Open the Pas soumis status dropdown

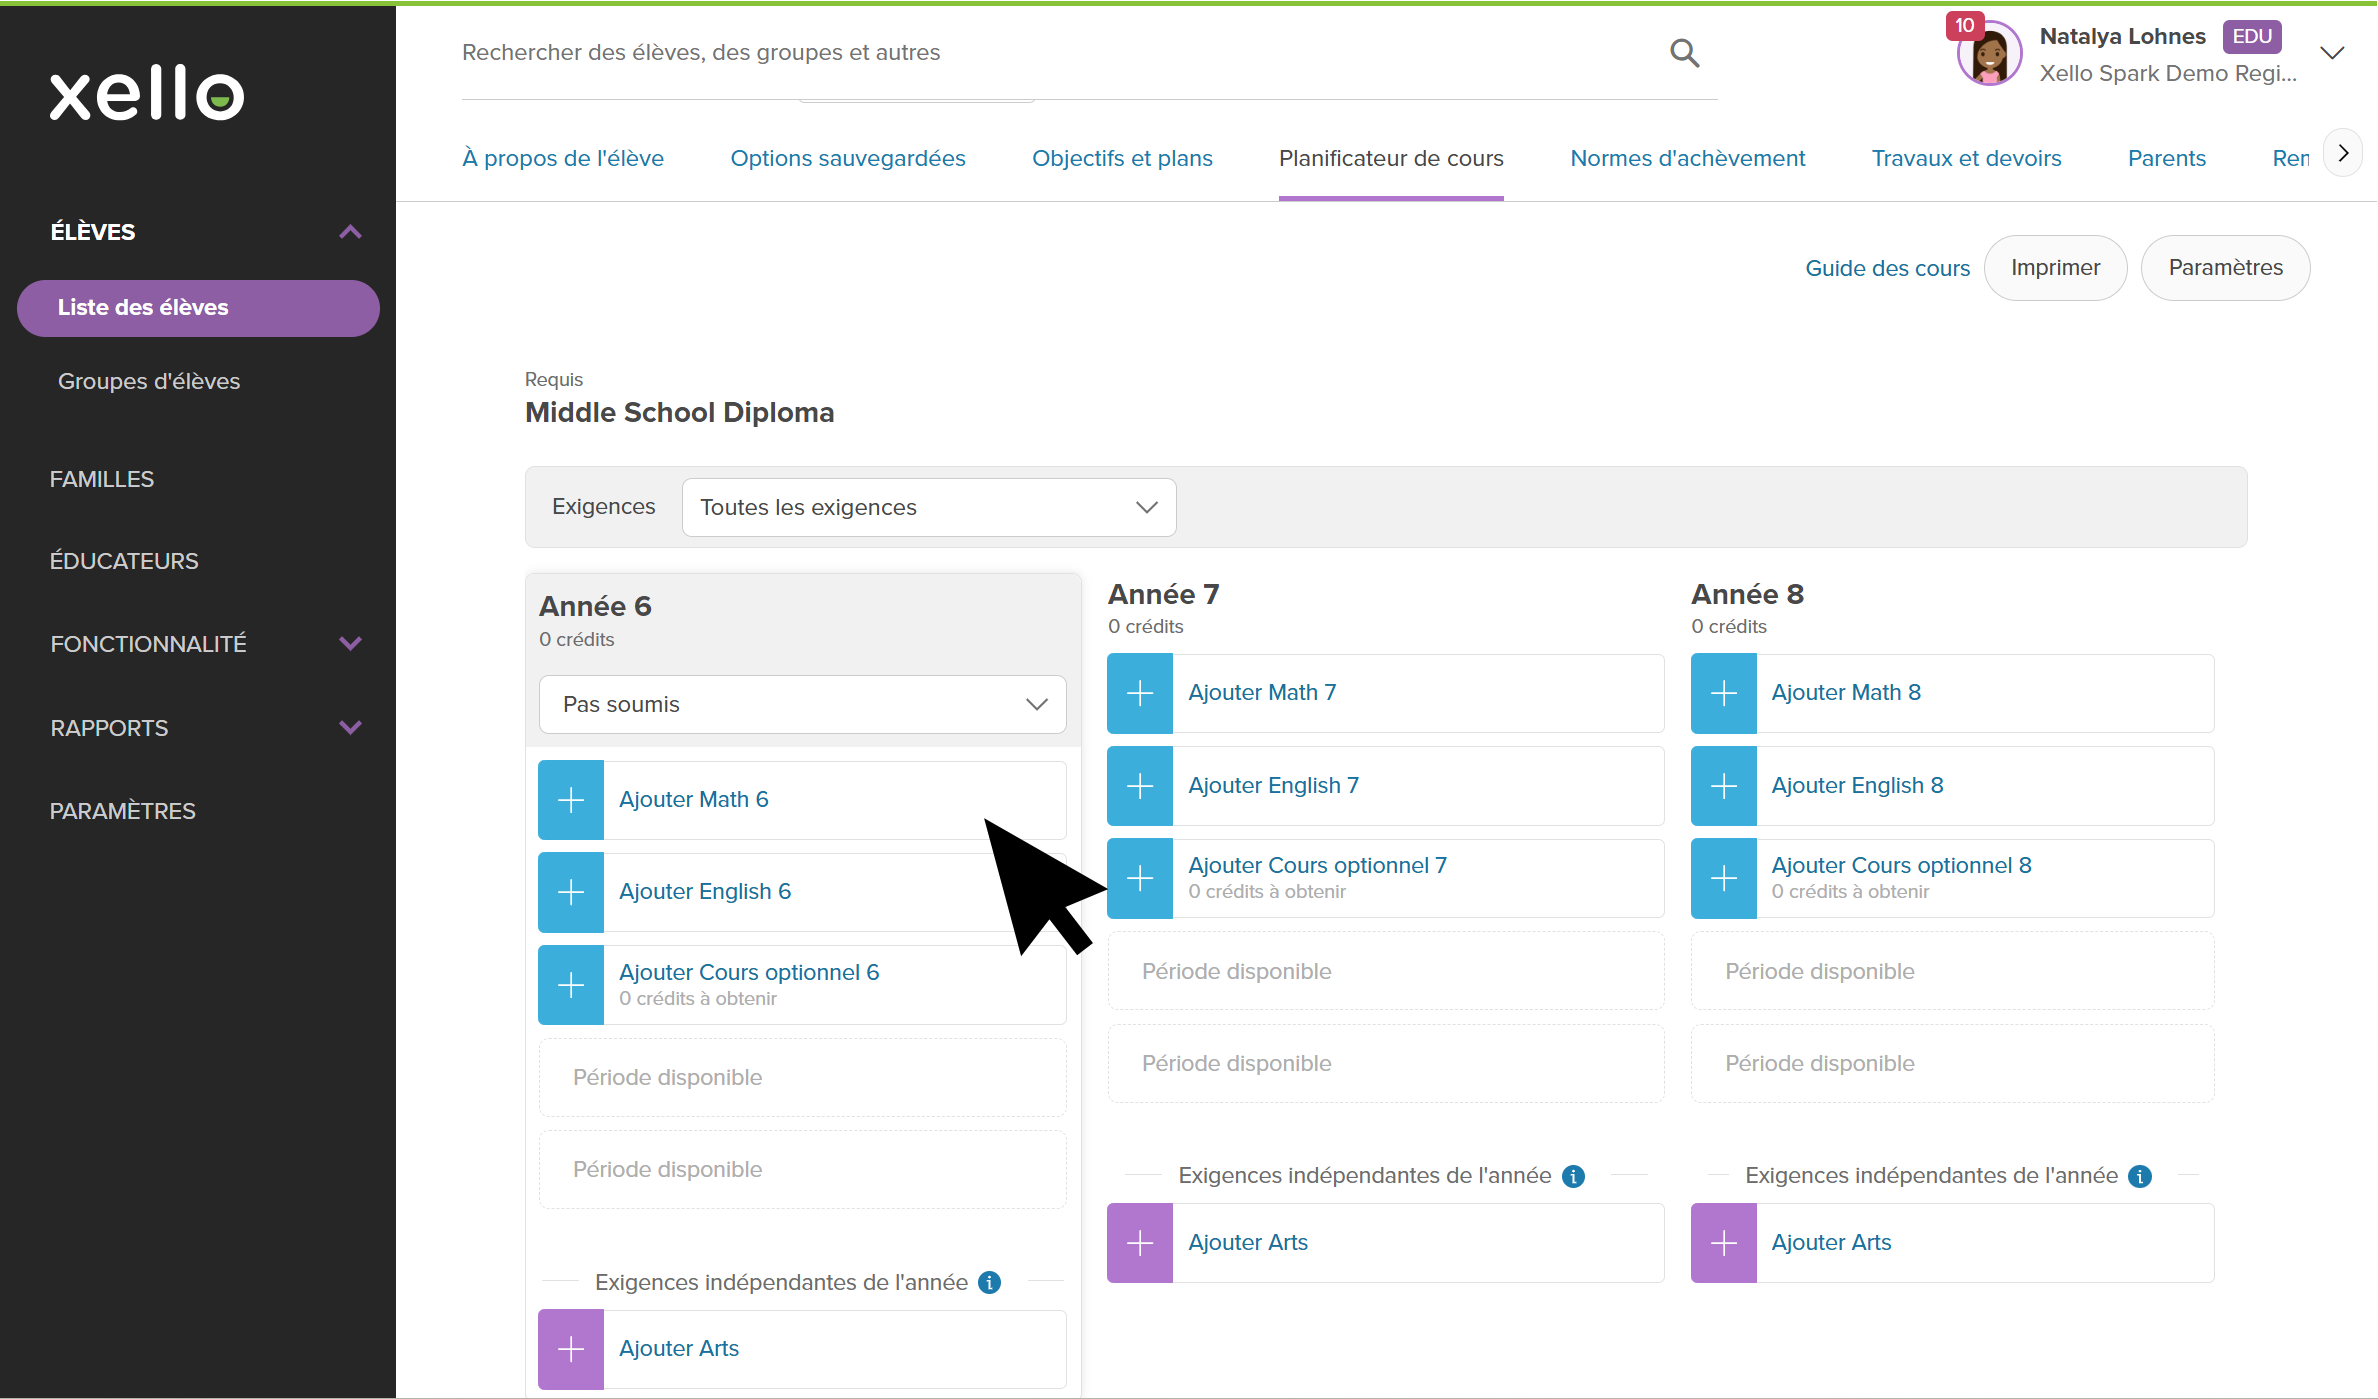(802, 705)
